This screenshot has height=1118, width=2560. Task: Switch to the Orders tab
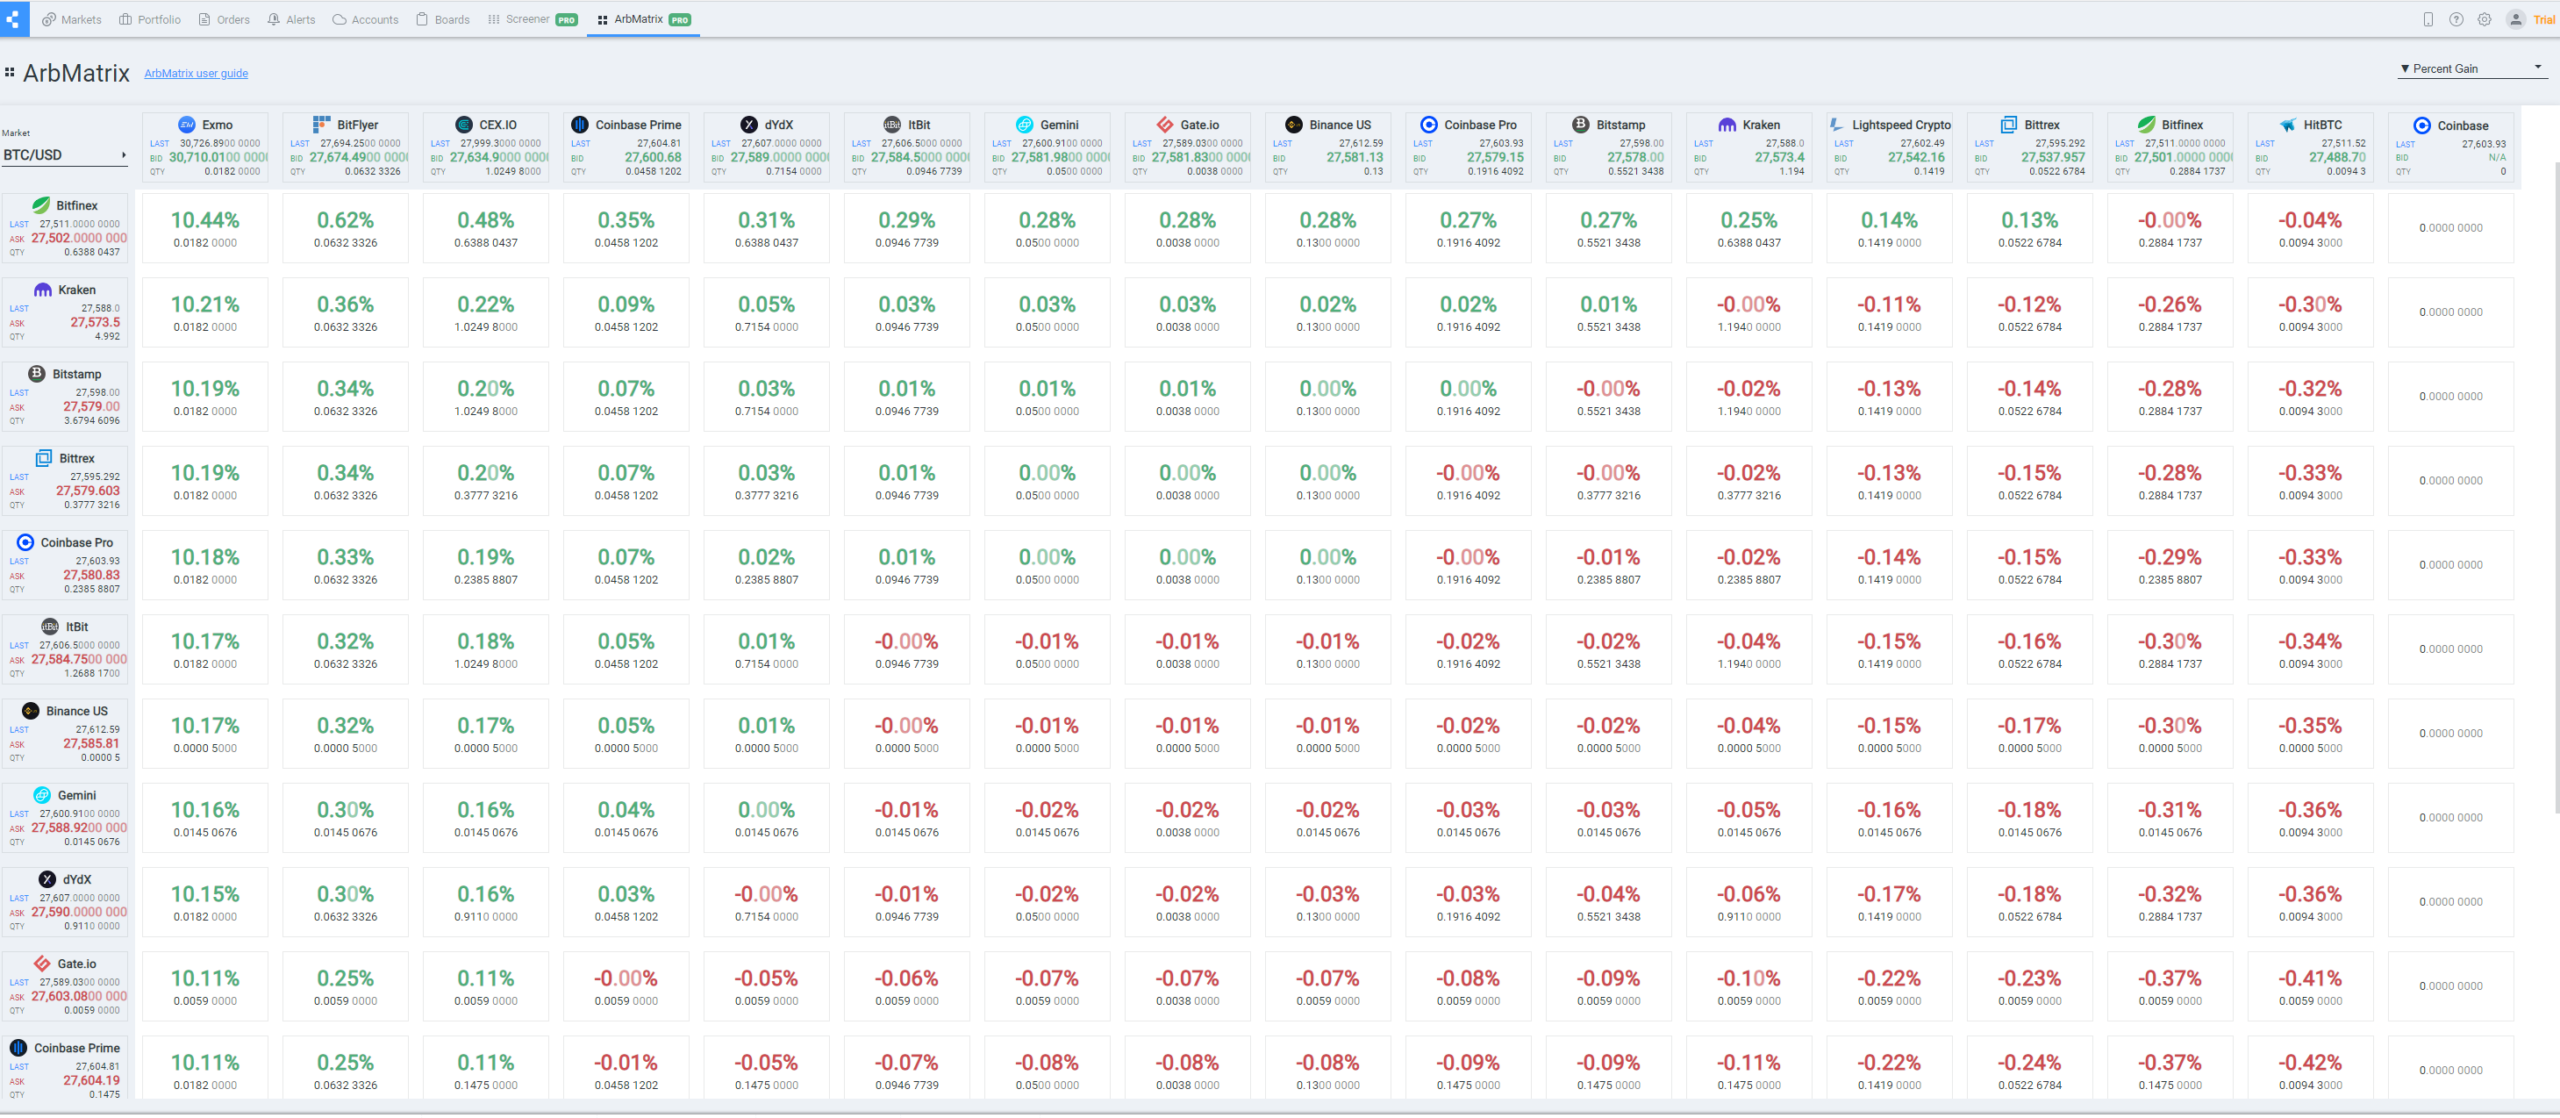224,19
